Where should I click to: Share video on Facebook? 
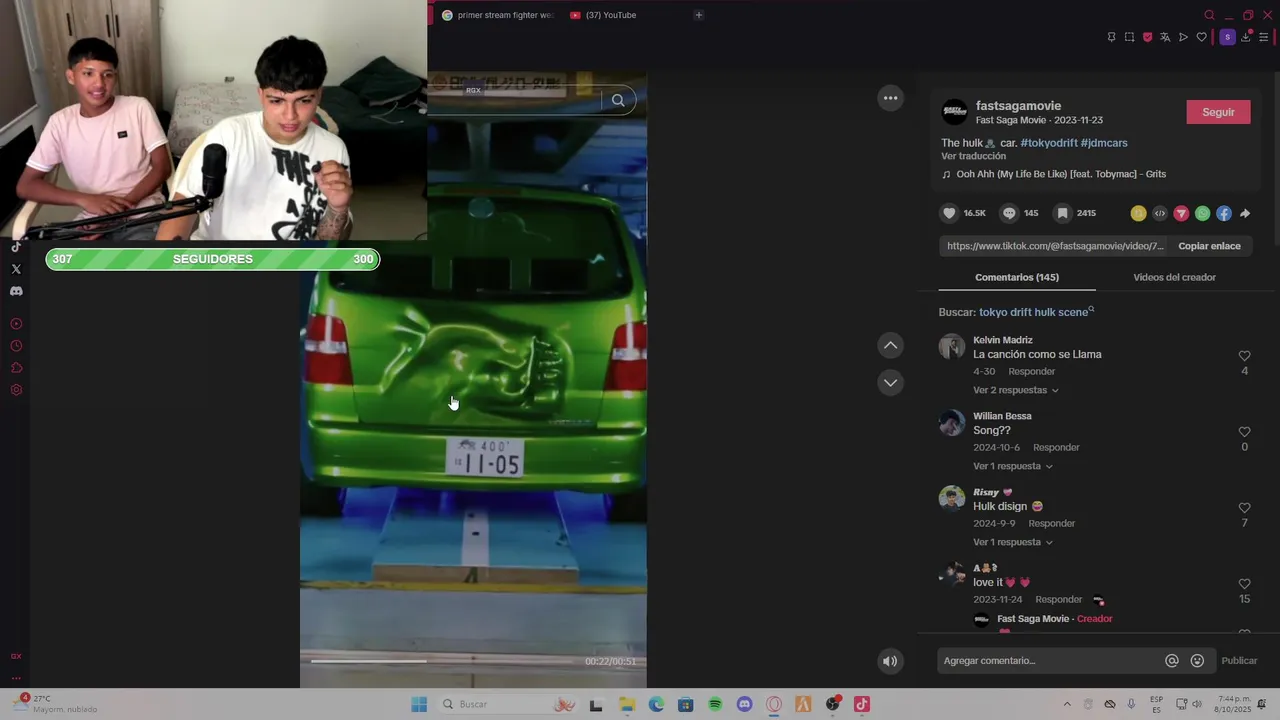[x=1224, y=213]
